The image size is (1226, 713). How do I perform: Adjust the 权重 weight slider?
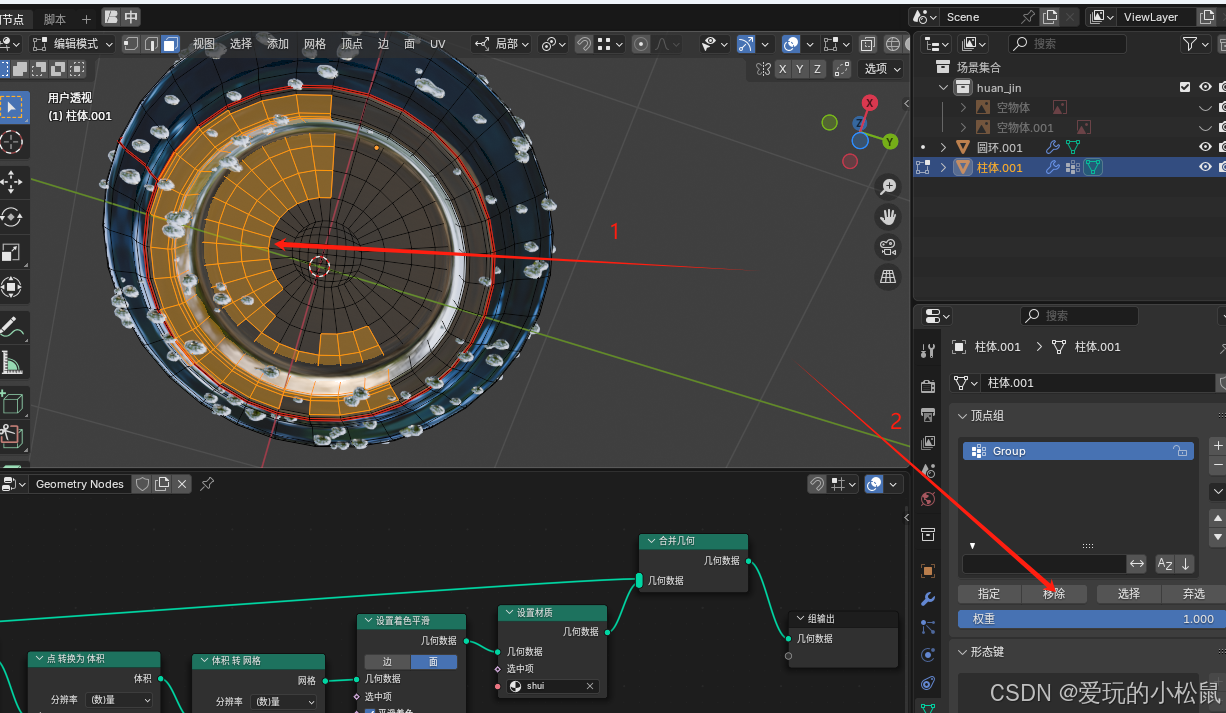coord(1090,619)
